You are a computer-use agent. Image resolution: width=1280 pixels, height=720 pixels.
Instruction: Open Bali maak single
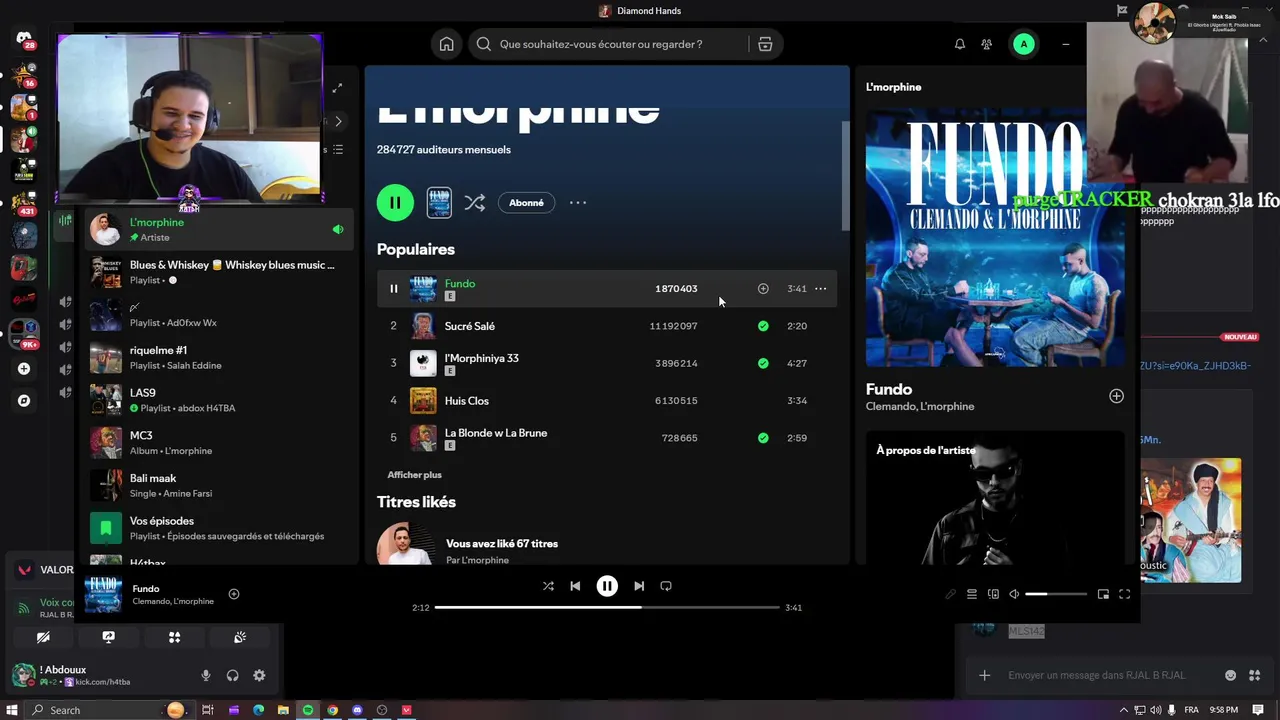(x=219, y=485)
